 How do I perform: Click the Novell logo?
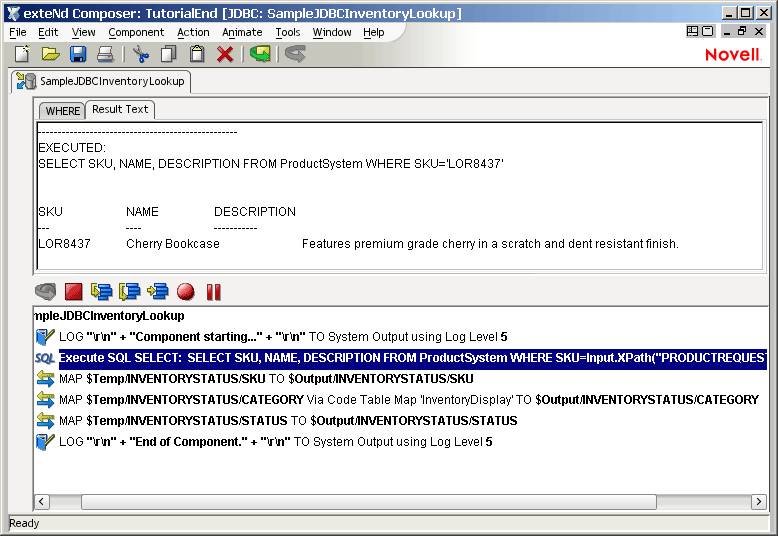click(x=733, y=55)
